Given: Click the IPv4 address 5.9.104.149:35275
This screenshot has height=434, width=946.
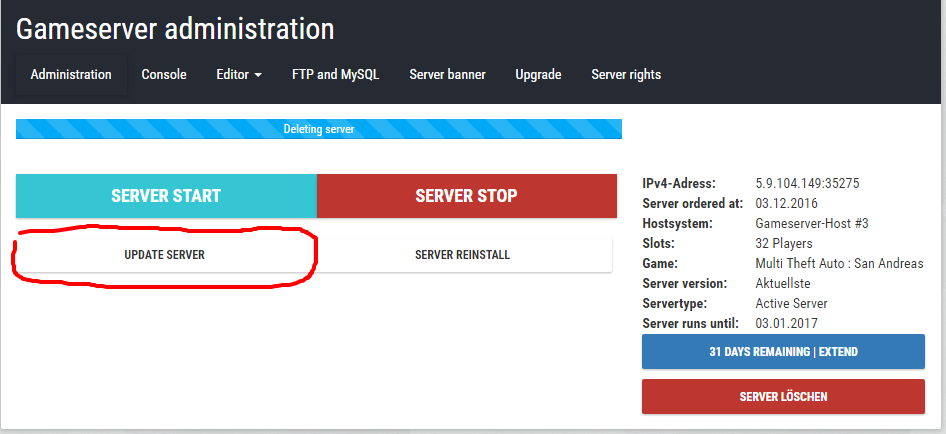Looking at the screenshot, I should click(x=807, y=184).
